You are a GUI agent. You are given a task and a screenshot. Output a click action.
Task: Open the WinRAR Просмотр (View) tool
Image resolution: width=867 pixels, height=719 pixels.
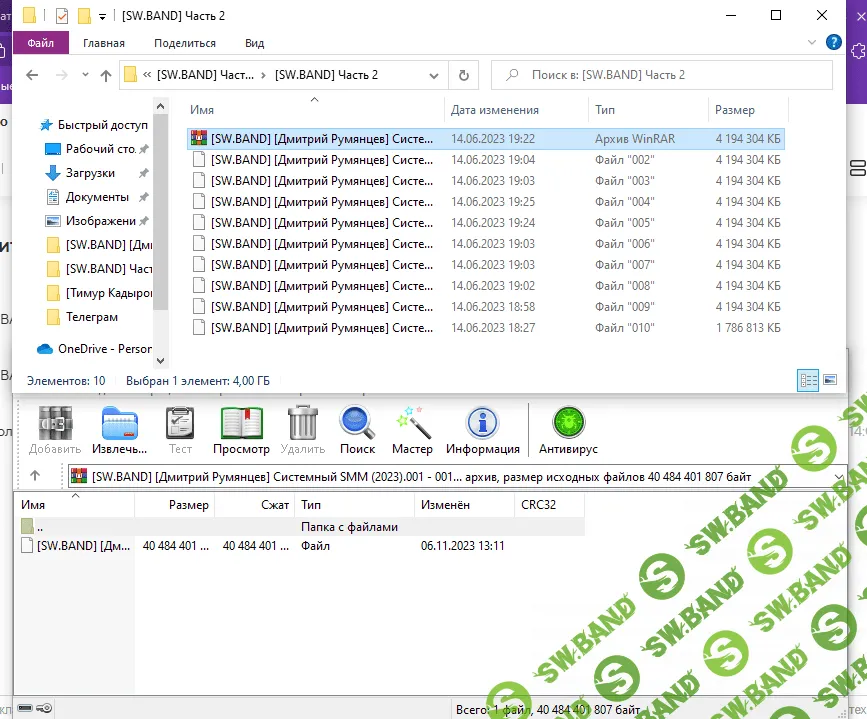coord(241,430)
